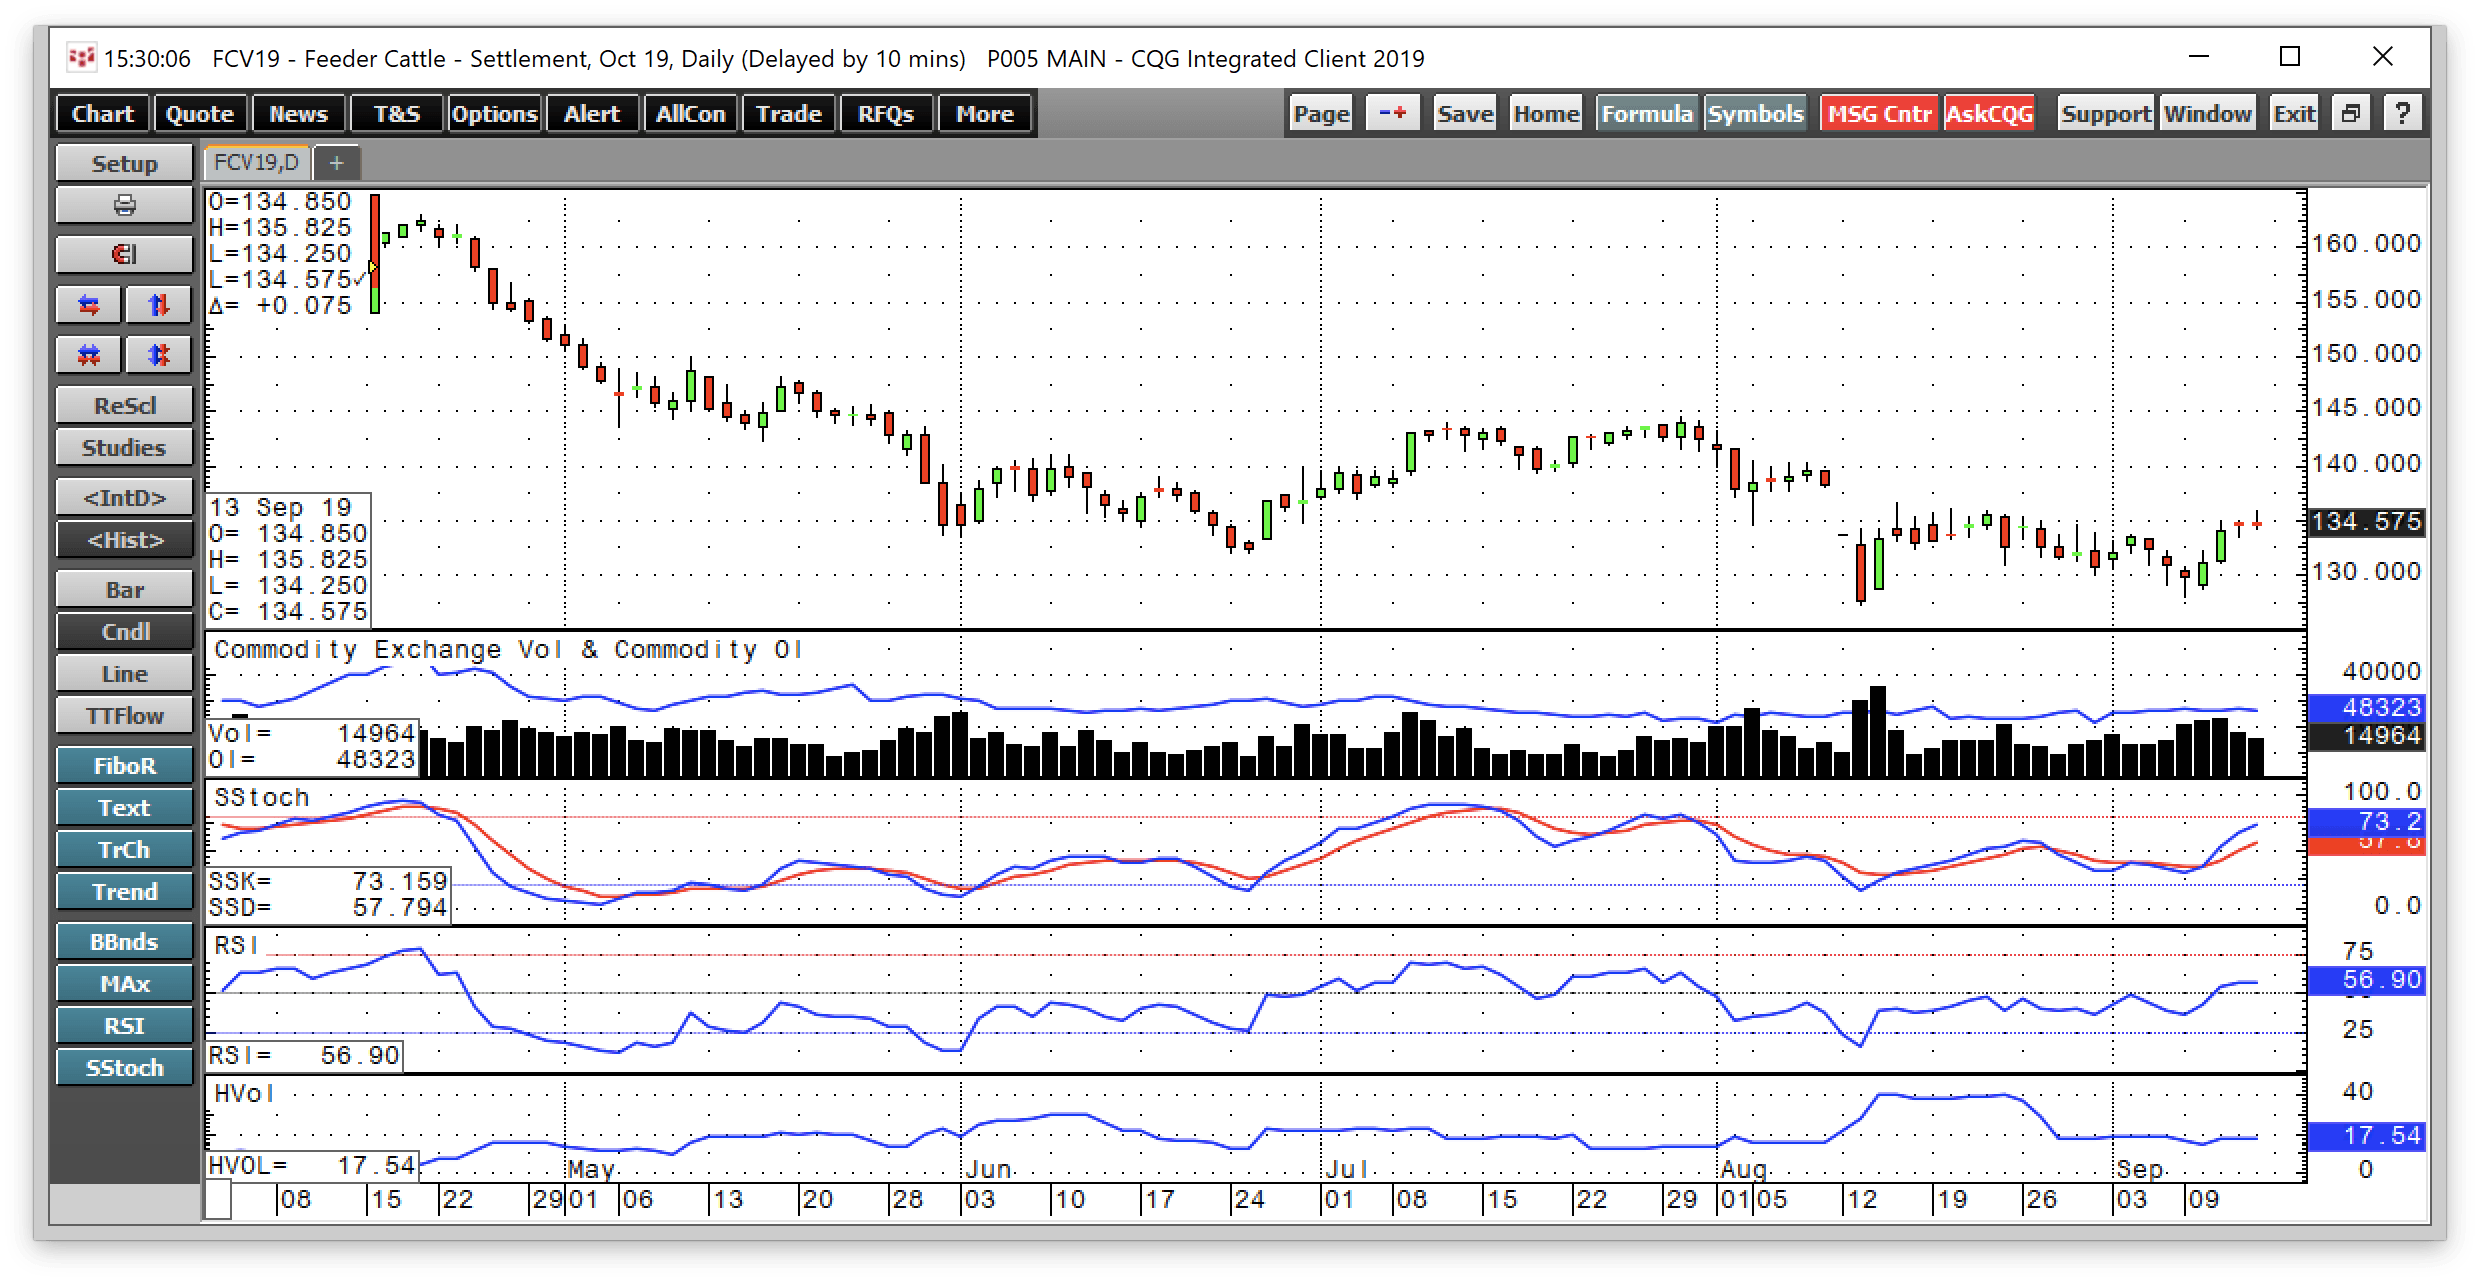This screenshot has height=1282, width=2480.
Task: Activate the FiboR Fibonacci retracement tool
Action: pos(124,766)
